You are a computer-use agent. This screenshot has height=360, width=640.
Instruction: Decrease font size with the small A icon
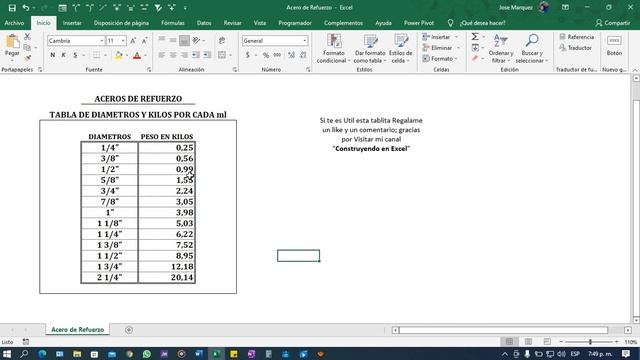144,41
